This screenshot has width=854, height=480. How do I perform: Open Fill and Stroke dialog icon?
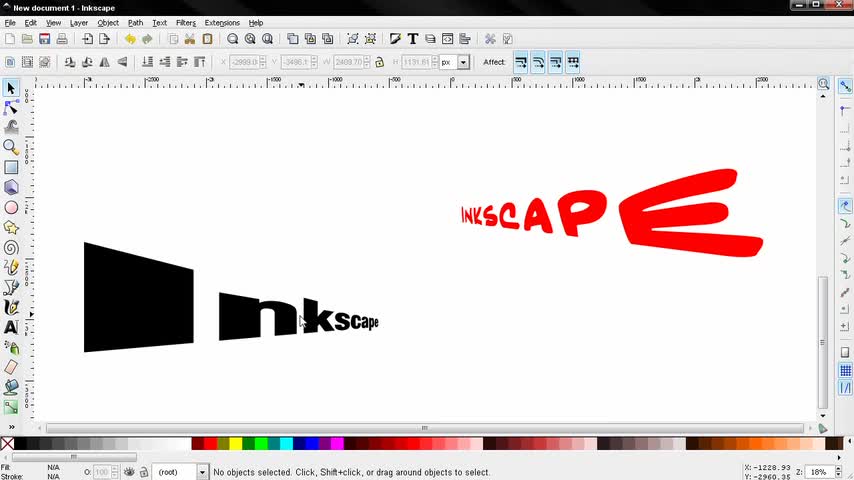395,39
